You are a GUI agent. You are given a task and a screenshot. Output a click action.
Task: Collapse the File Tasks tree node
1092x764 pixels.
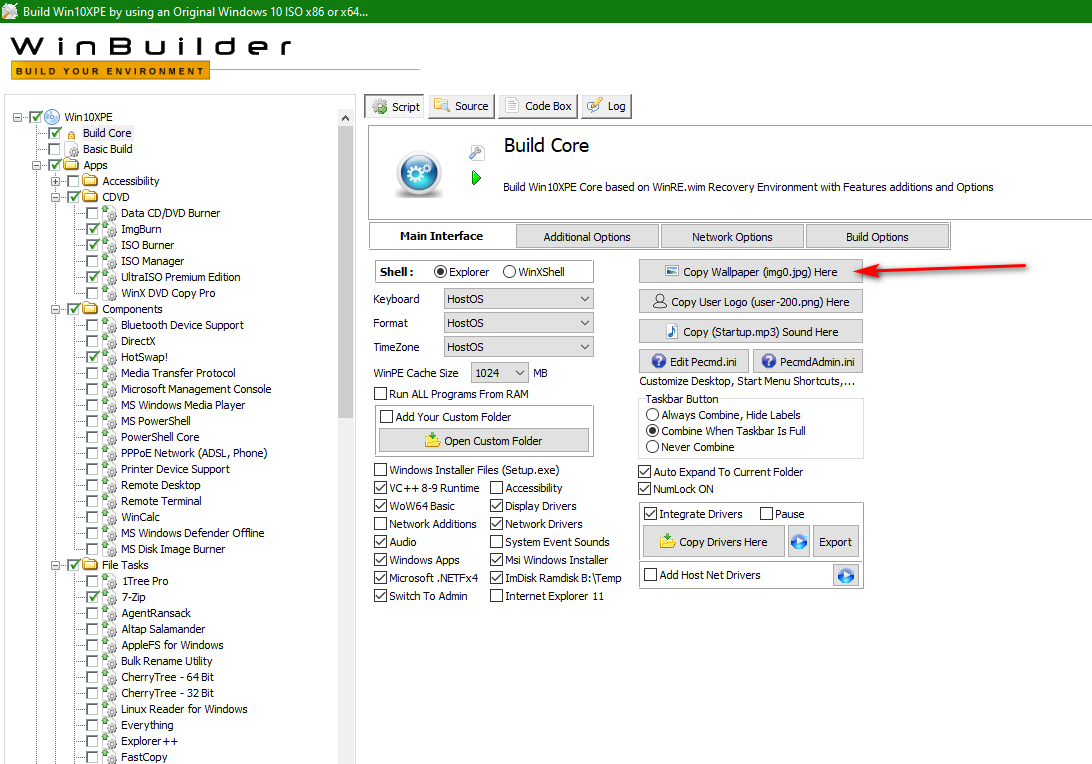coord(55,565)
